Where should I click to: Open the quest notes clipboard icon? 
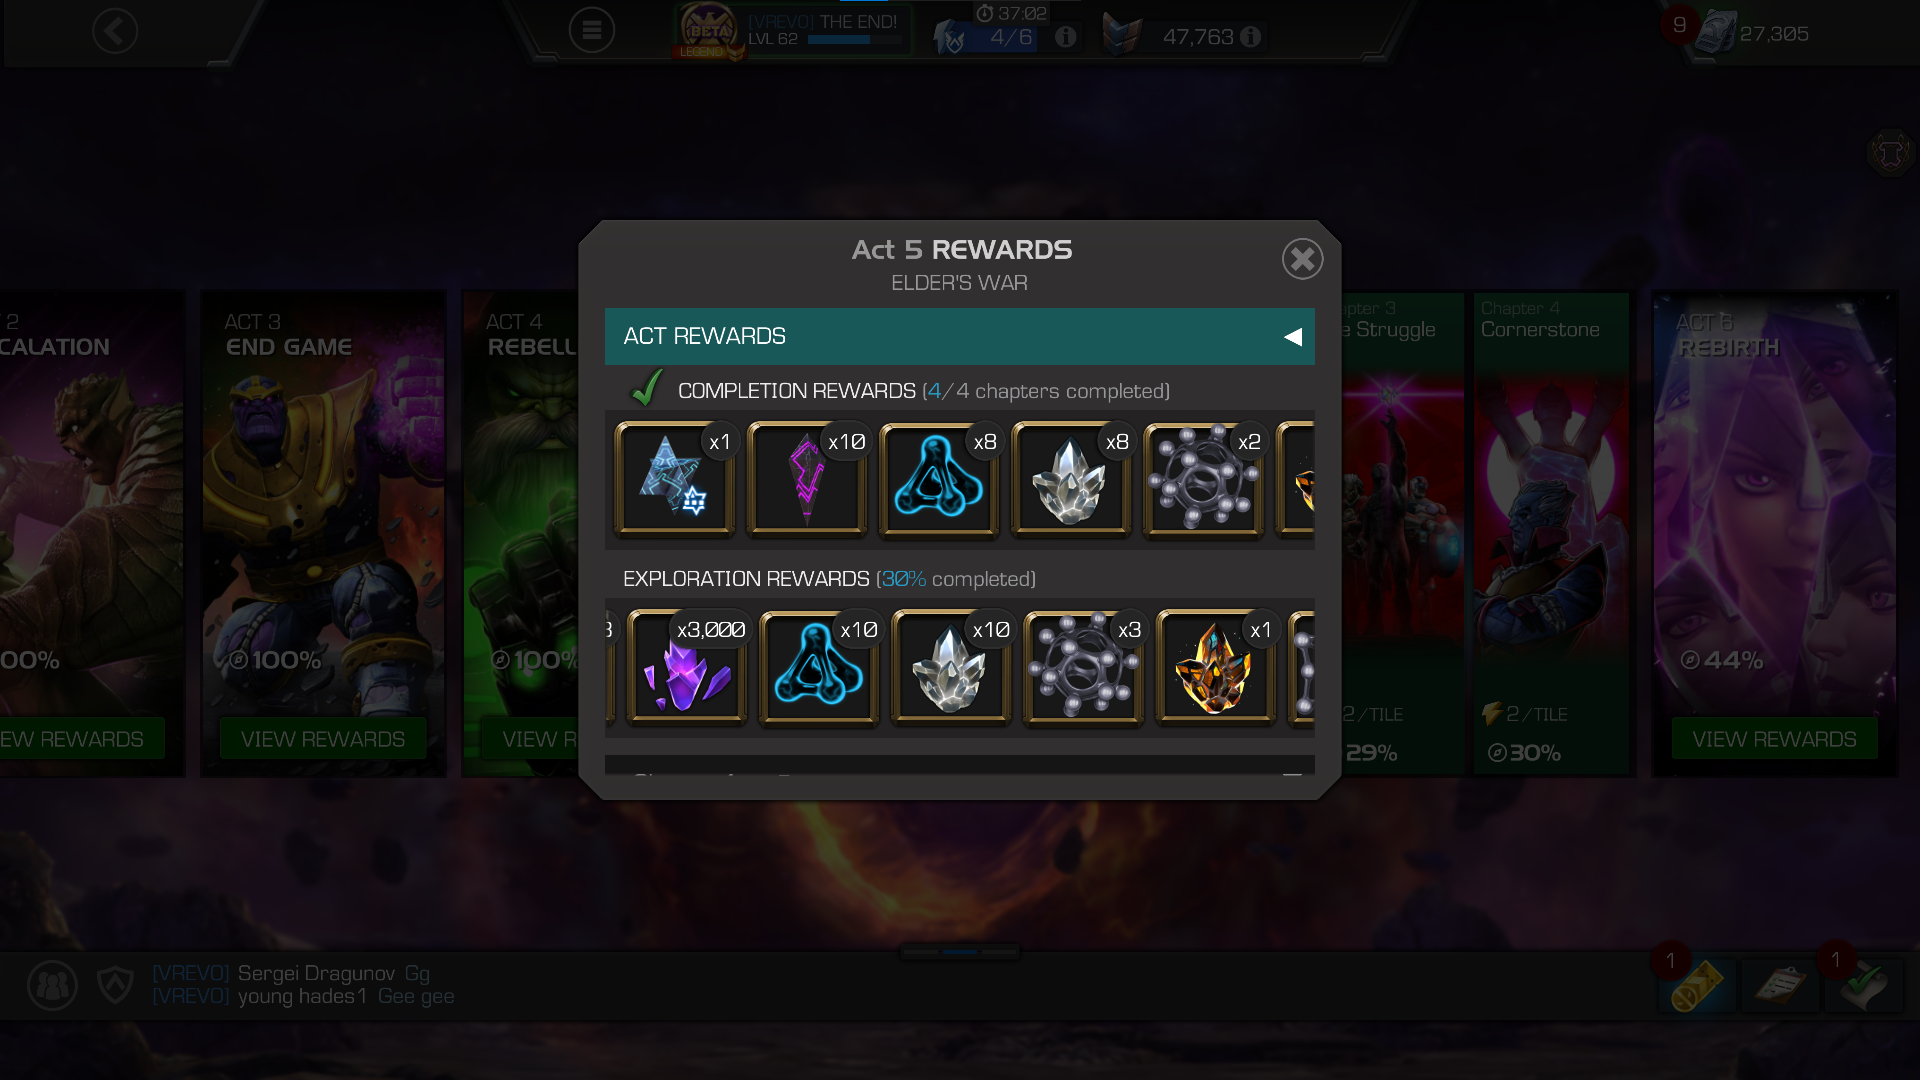[1780, 985]
